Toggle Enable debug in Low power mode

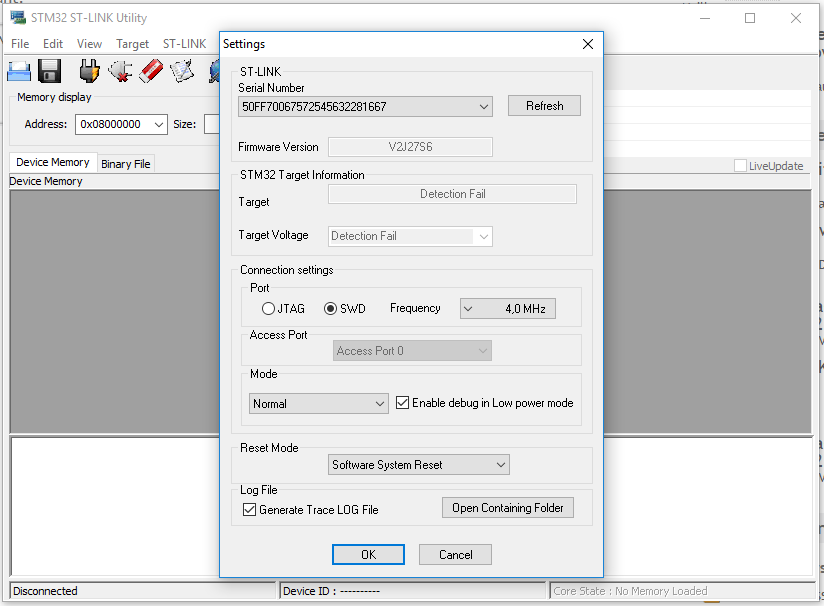coord(403,403)
